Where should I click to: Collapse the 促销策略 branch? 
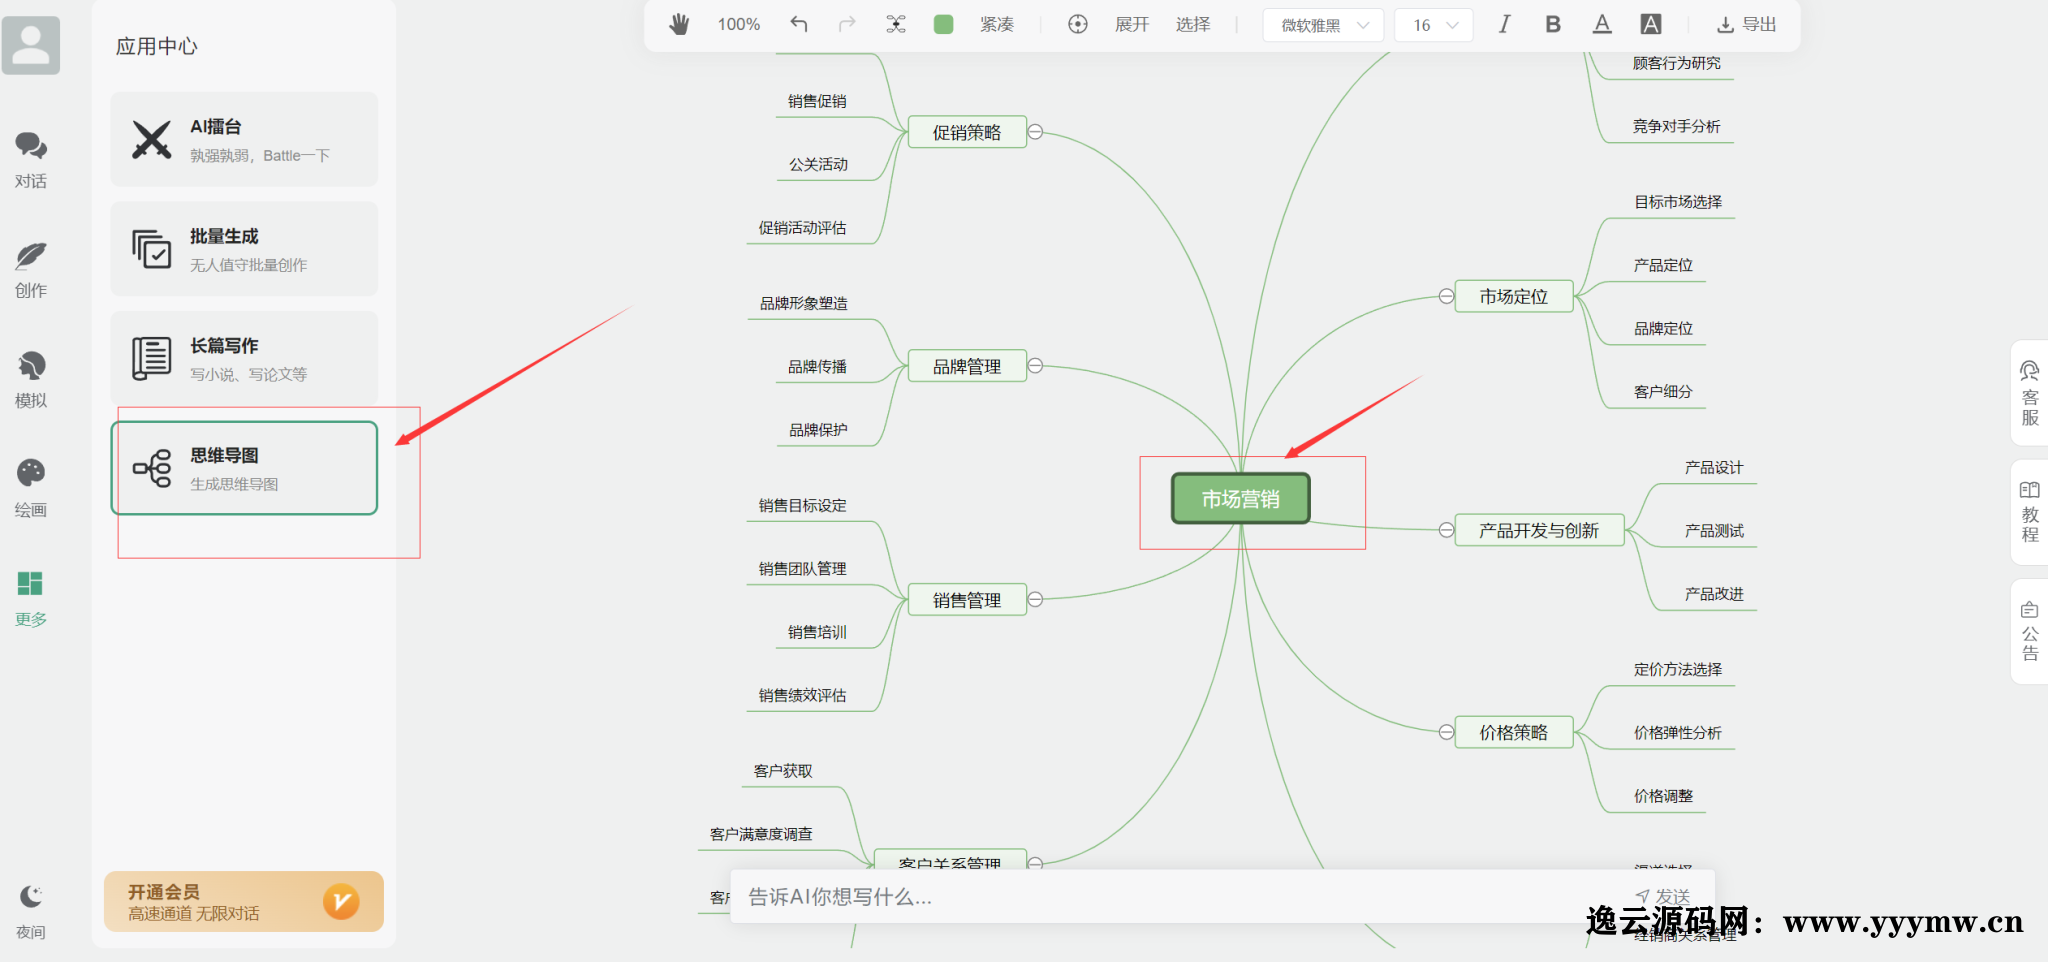(x=1036, y=132)
